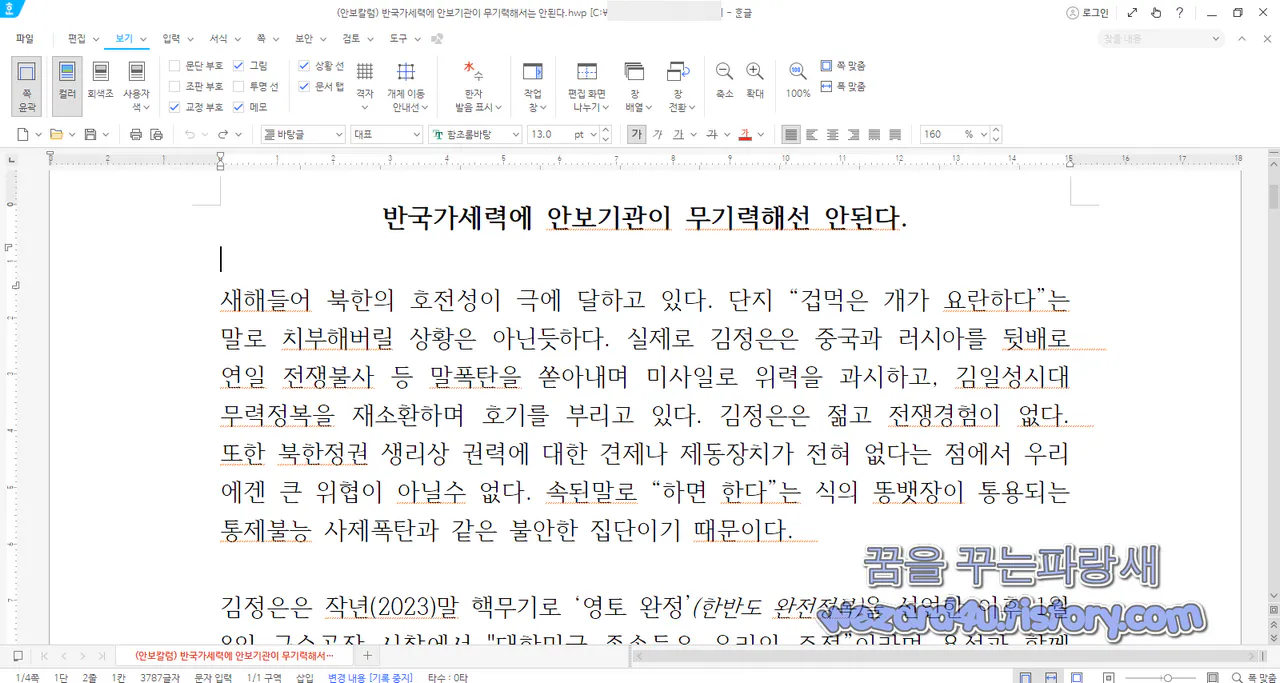Center-align the paragraph
Viewport: 1280px width, 683px height.
coord(833,134)
